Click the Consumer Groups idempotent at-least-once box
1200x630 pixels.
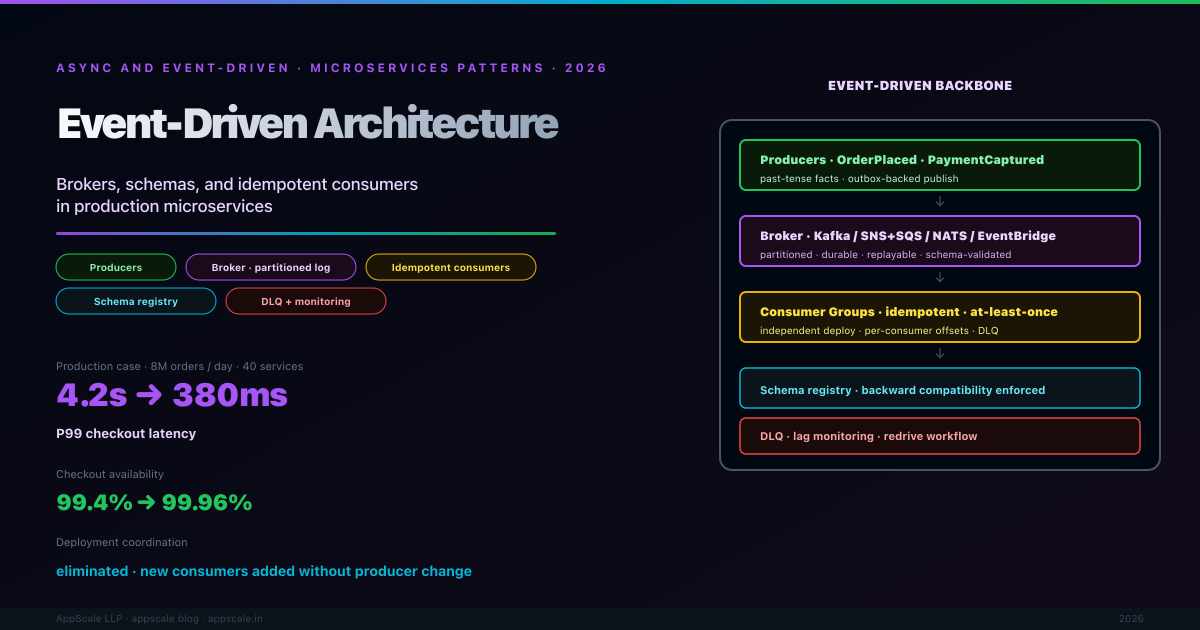[940, 317]
